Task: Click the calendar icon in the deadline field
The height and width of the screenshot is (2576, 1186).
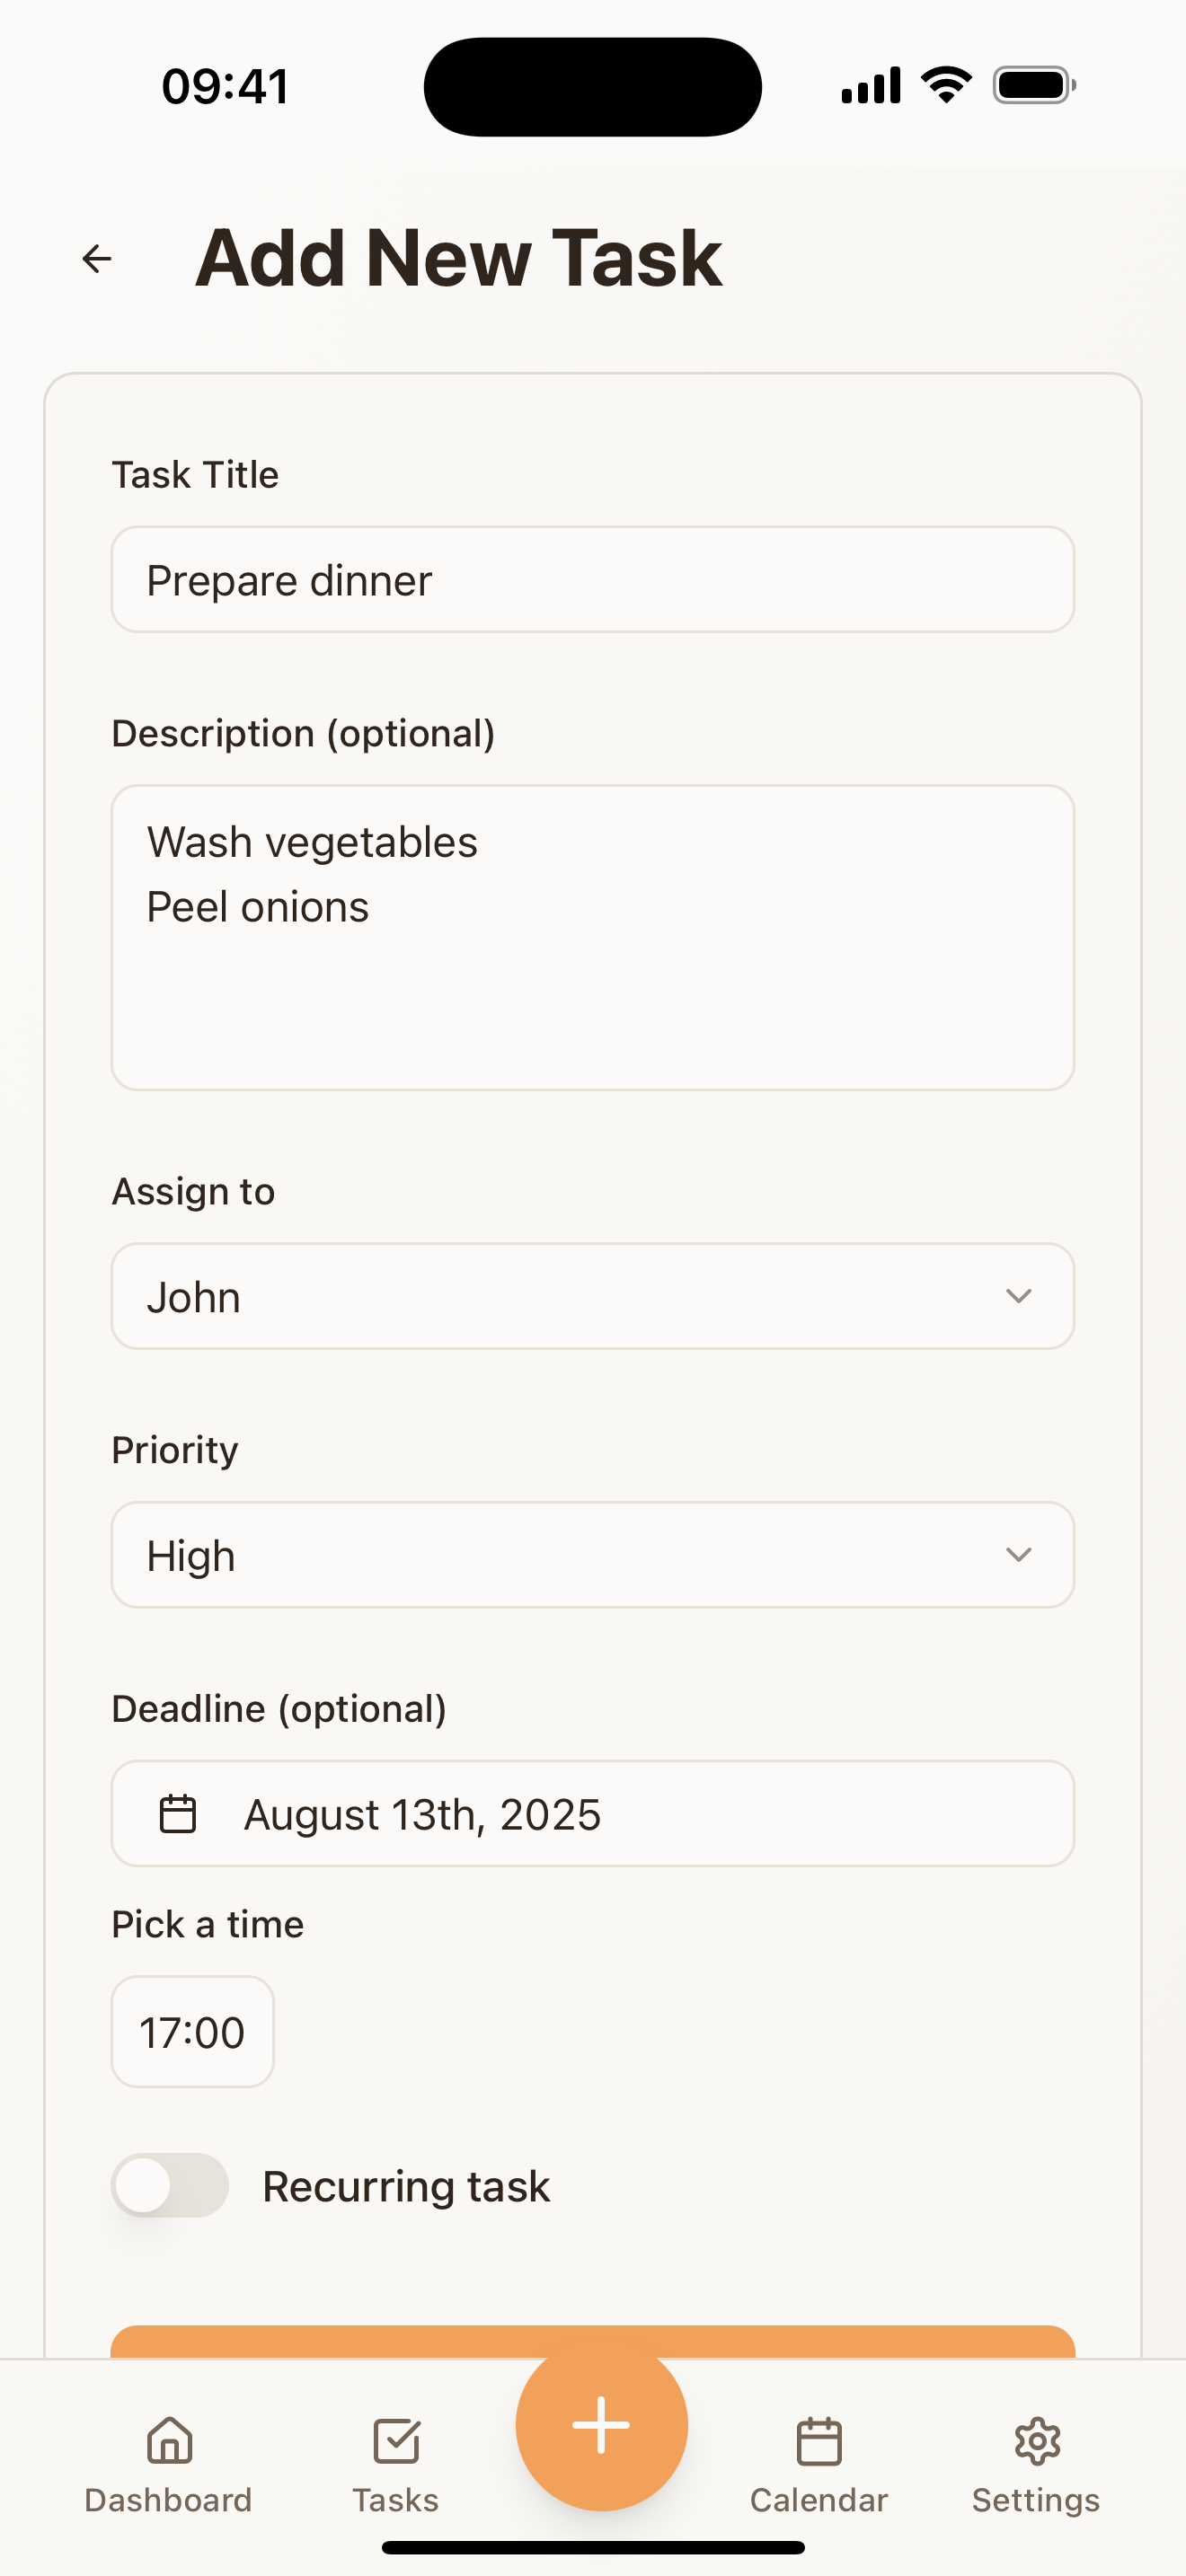Action: tap(178, 1814)
